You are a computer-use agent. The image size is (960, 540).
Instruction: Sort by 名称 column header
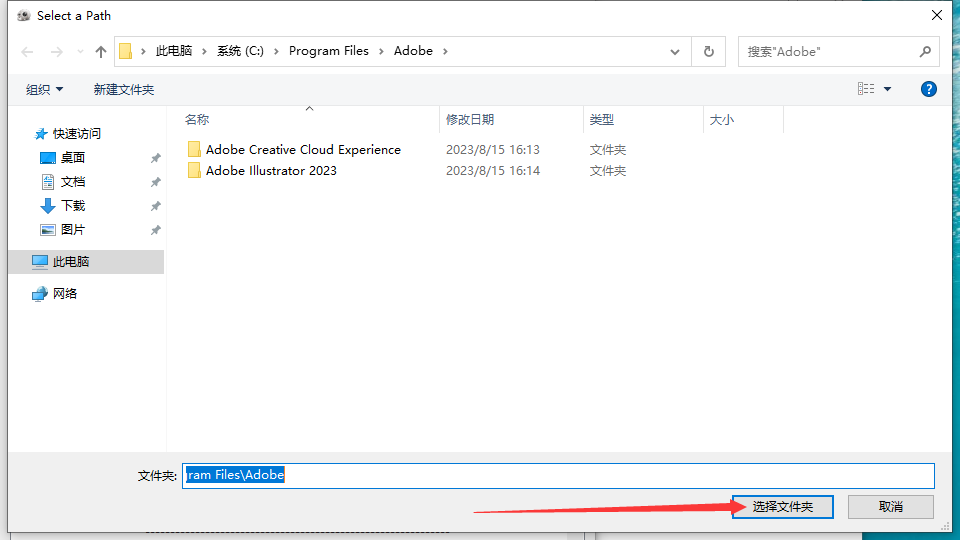pyautogui.click(x=197, y=120)
